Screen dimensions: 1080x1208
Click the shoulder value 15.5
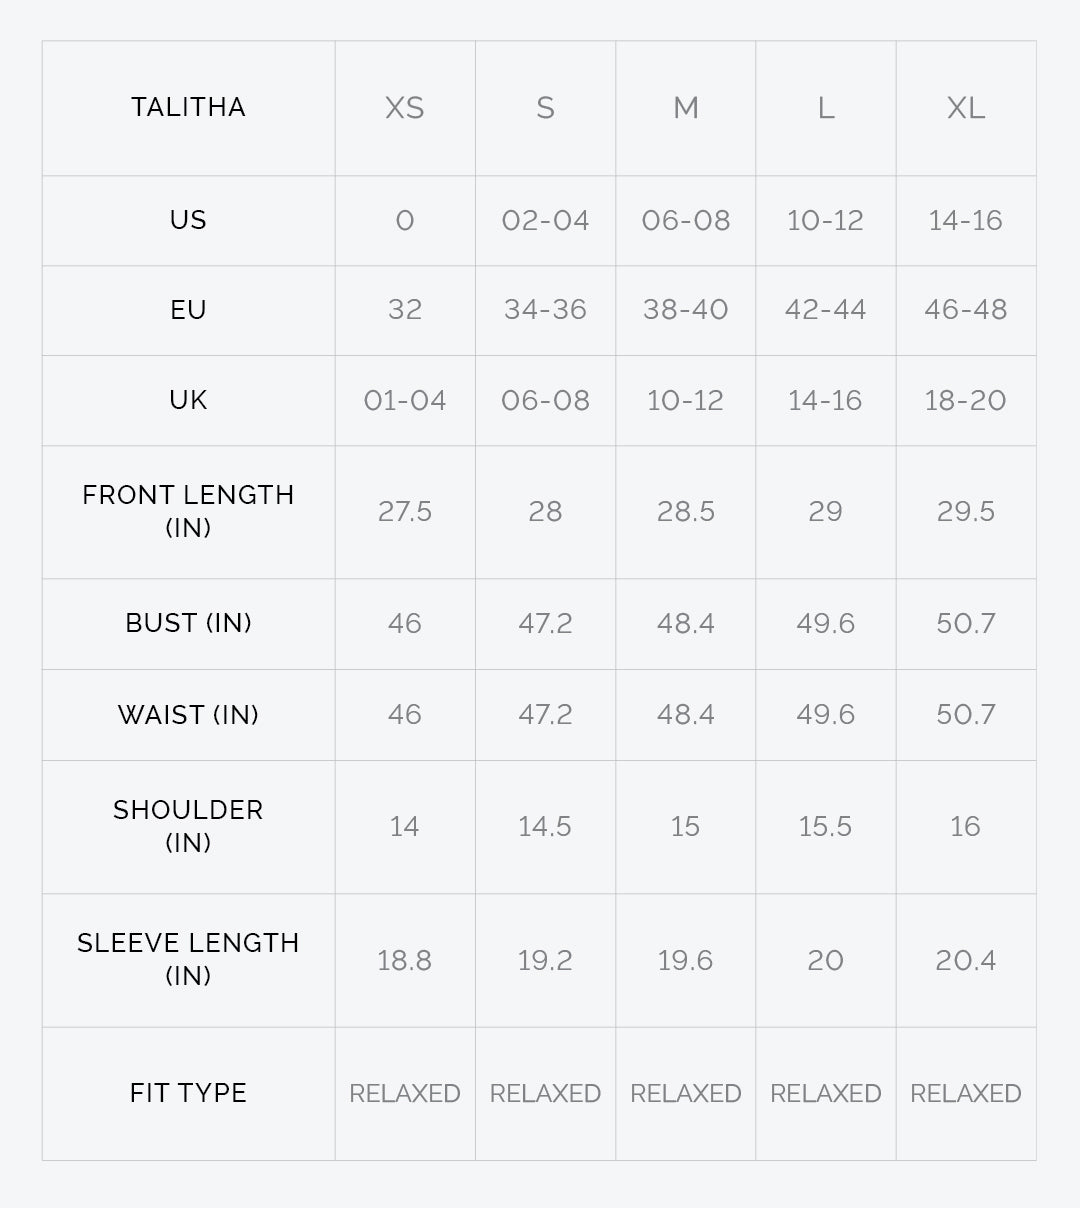[x=826, y=827]
